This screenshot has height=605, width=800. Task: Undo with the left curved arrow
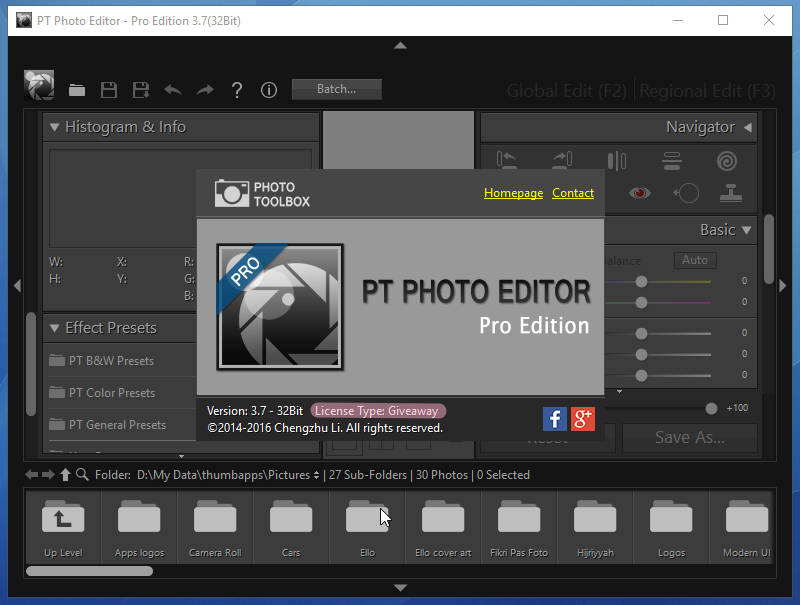coord(173,90)
